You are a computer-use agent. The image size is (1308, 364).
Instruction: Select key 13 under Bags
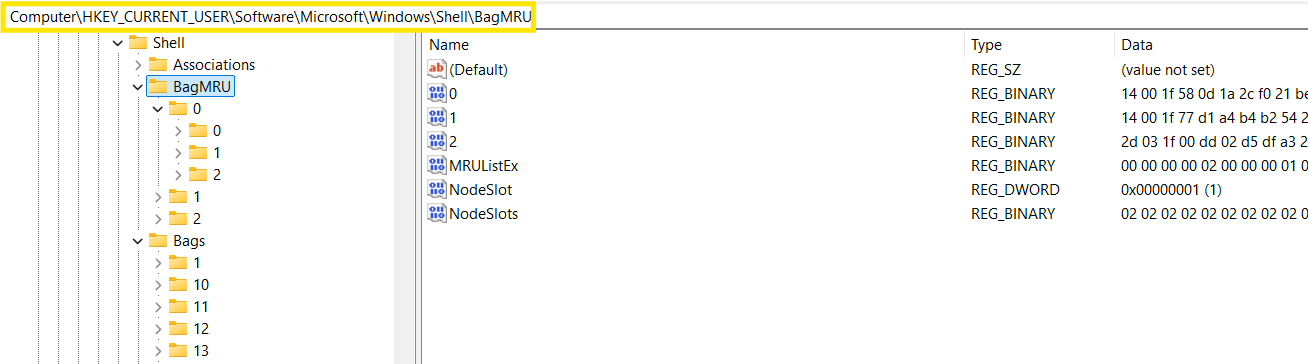coord(201,350)
